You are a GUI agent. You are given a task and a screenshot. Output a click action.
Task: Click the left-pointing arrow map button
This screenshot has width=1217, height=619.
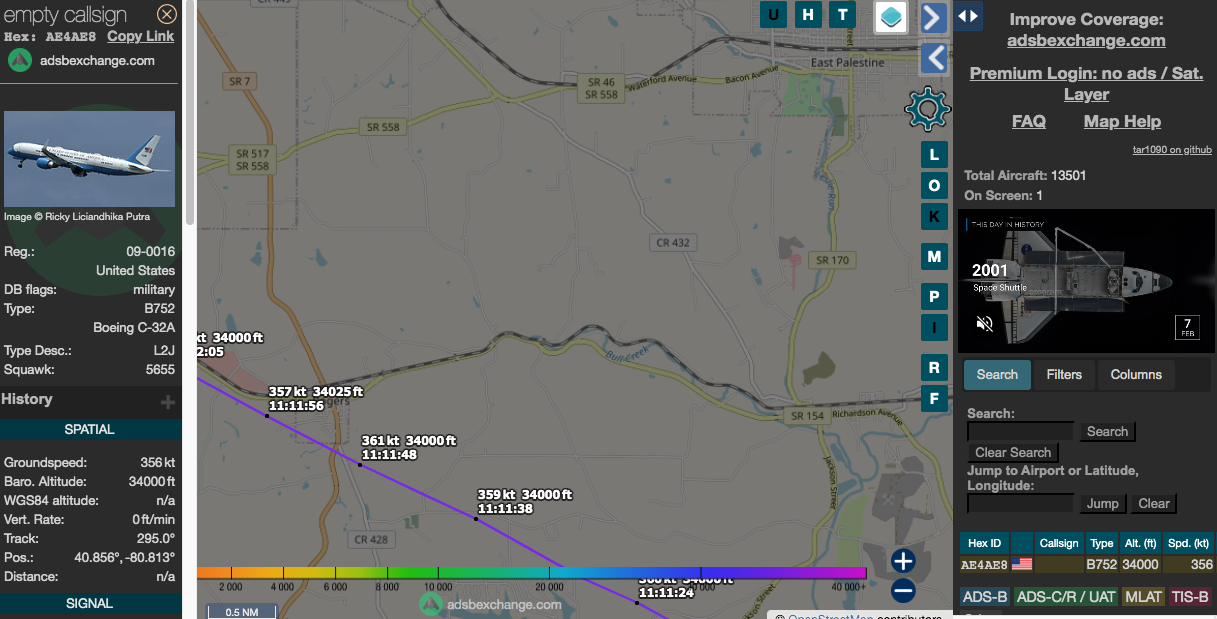[x=933, y=58]
